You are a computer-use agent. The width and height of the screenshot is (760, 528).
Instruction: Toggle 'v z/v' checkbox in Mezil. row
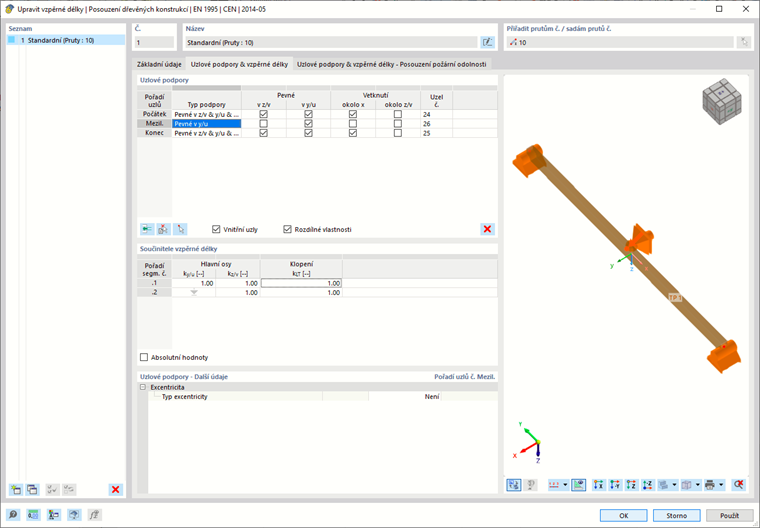coord(264,124)
